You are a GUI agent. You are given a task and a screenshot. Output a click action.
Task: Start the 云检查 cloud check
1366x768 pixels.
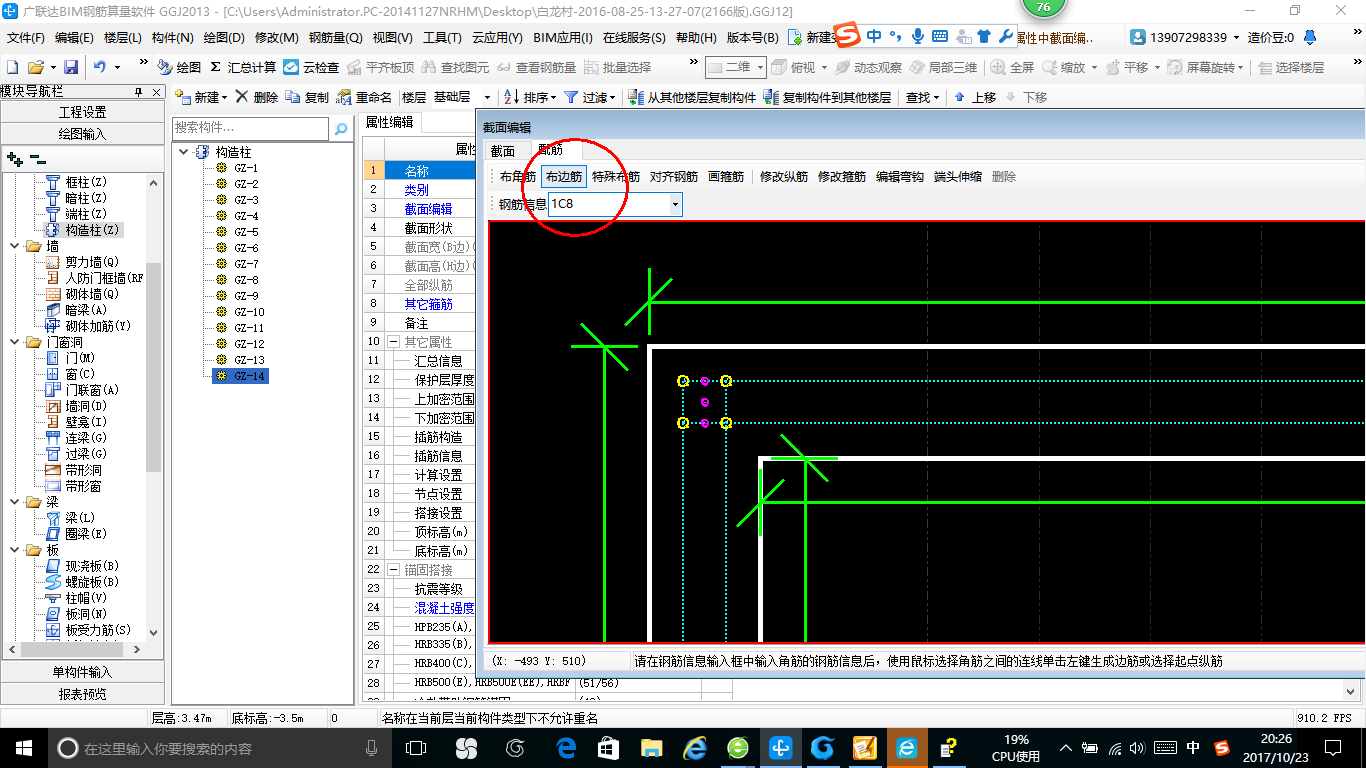click(x=311, y=67)
